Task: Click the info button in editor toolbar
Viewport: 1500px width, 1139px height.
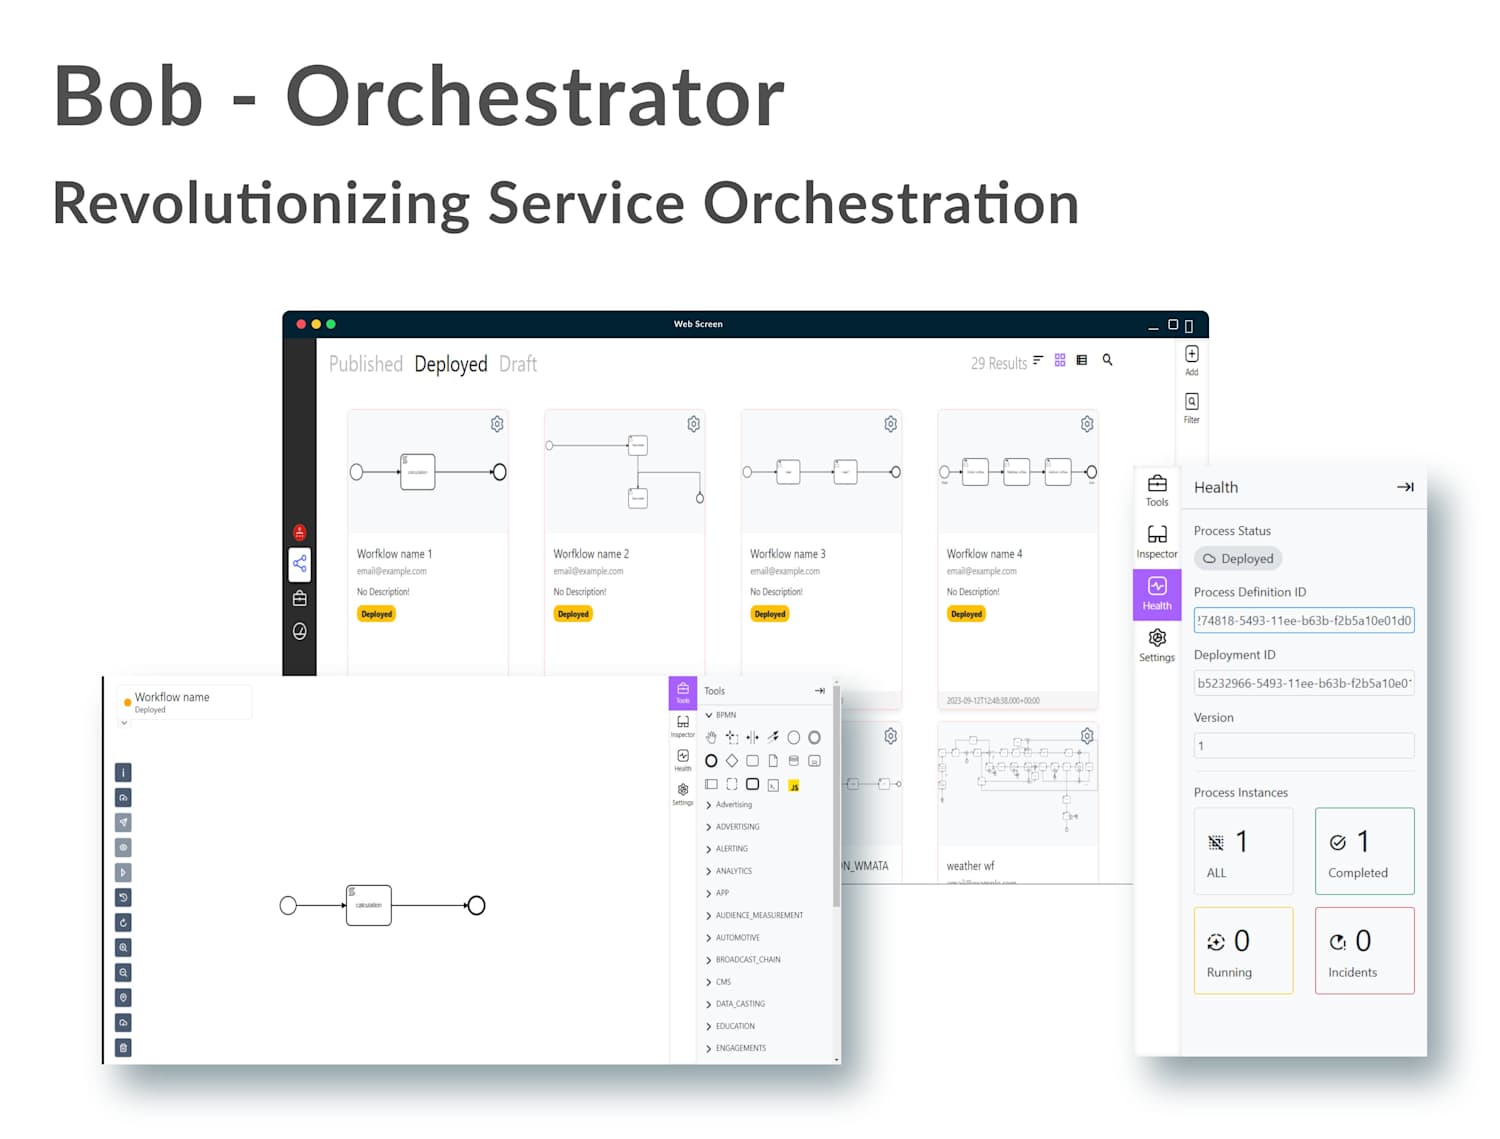Action: coord(123,773)
